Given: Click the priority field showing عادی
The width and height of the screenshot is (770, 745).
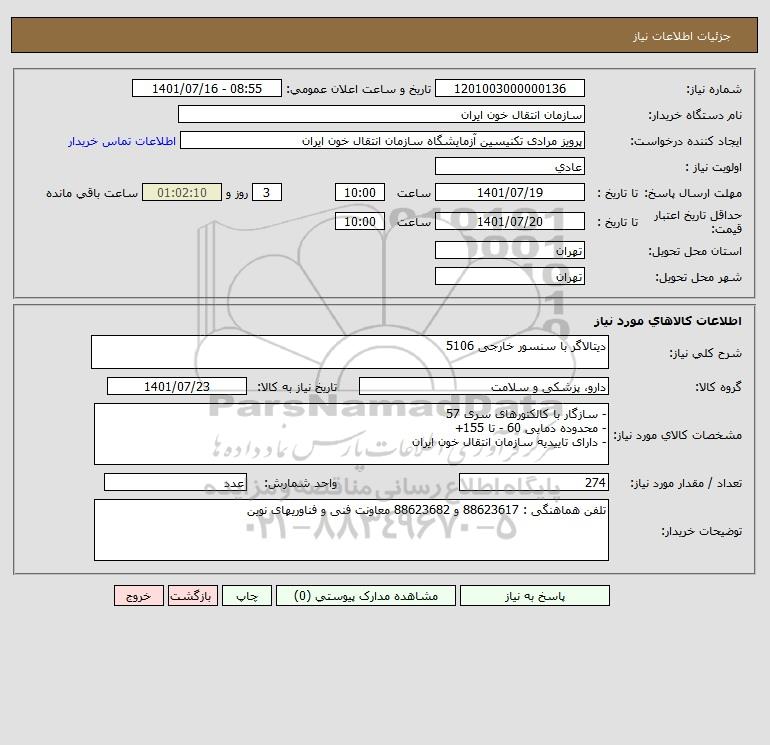Looking at the screenshot, I should [x=510, y=166].
